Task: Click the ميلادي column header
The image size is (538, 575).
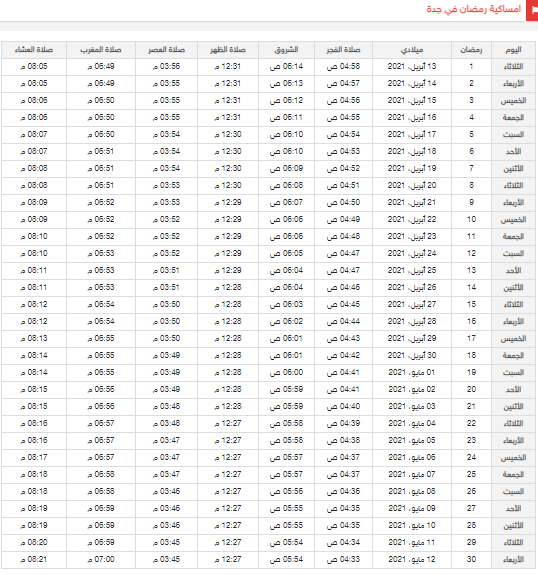Action: (x=412, y=50)
